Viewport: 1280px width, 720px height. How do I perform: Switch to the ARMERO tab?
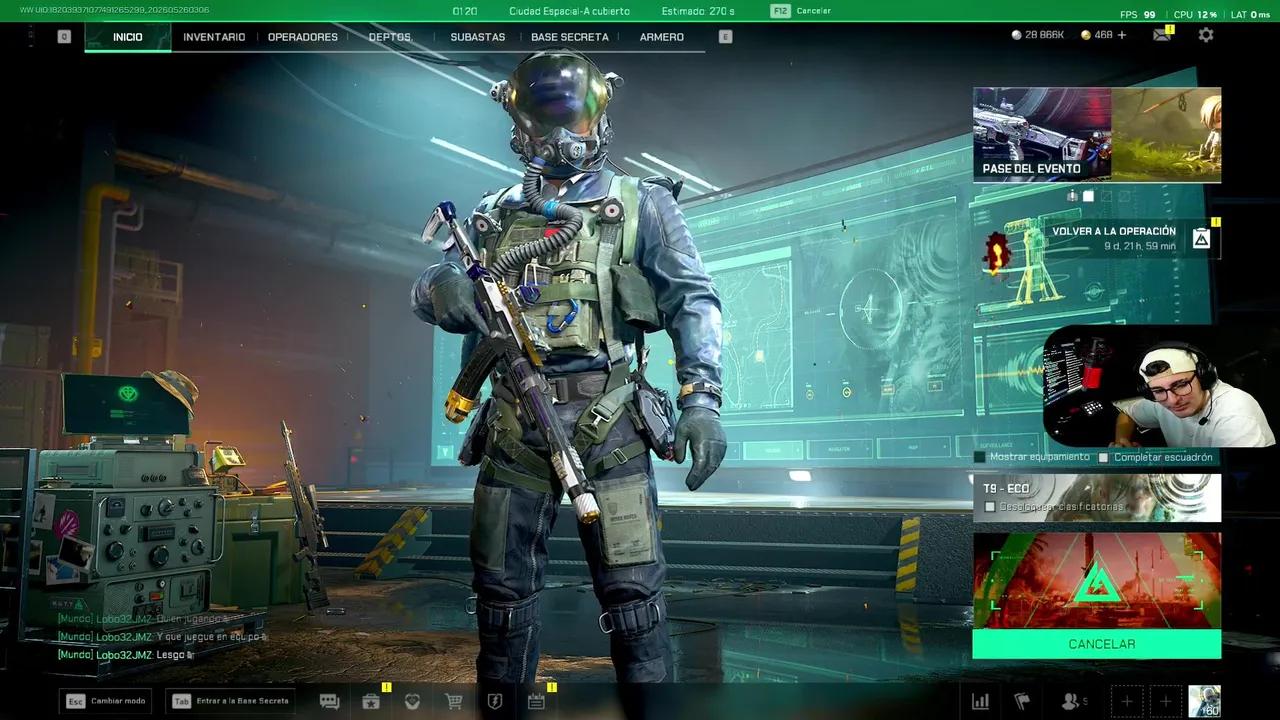[662, 37]
